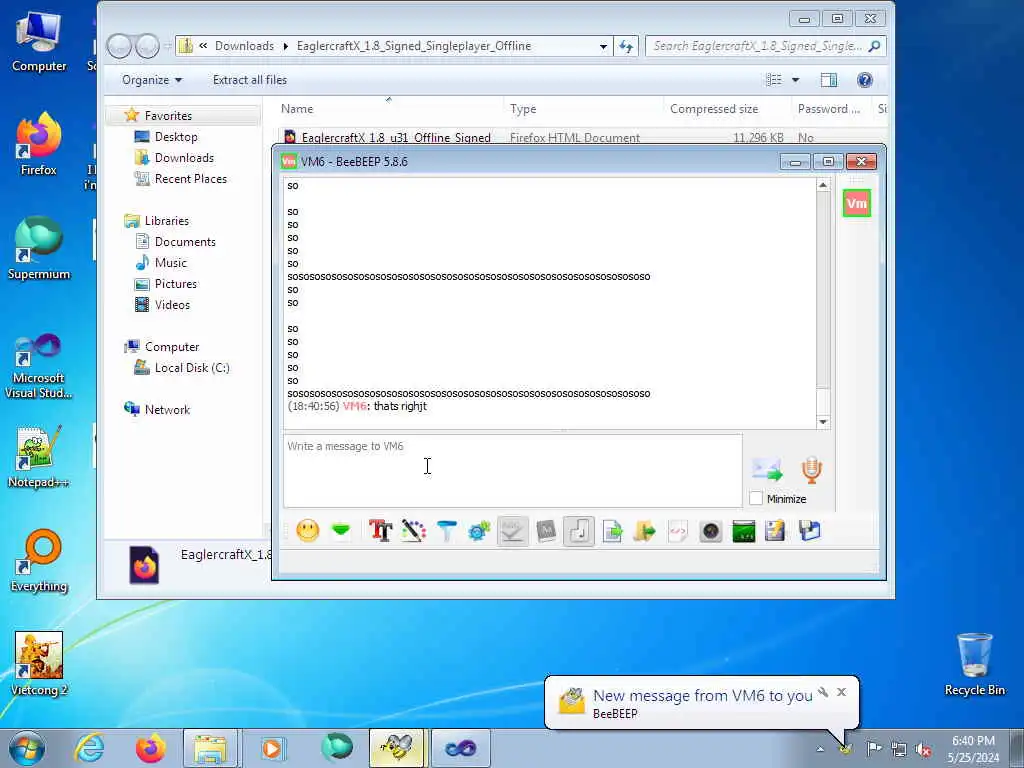
Task: Click 'New message from VM6 to you' notification
Action: pos(703,696)
